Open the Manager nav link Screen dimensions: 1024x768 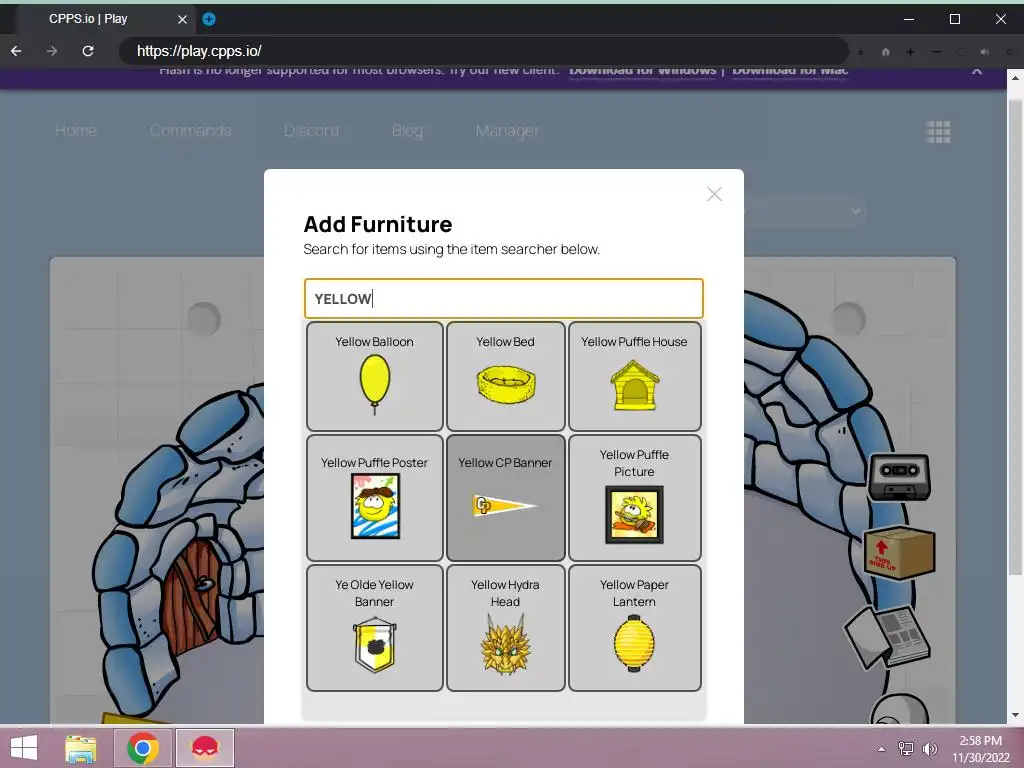tap(507, 131)
